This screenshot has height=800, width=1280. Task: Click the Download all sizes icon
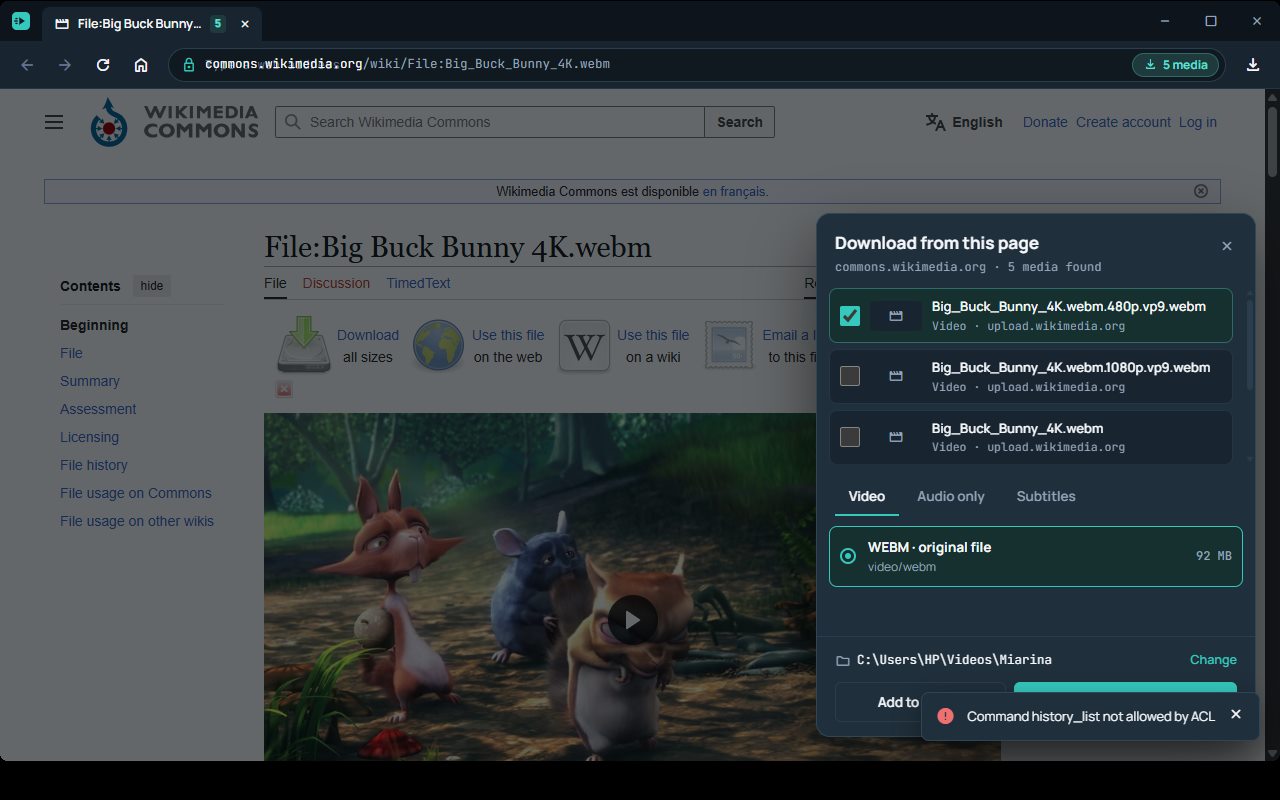click(304, 345)
